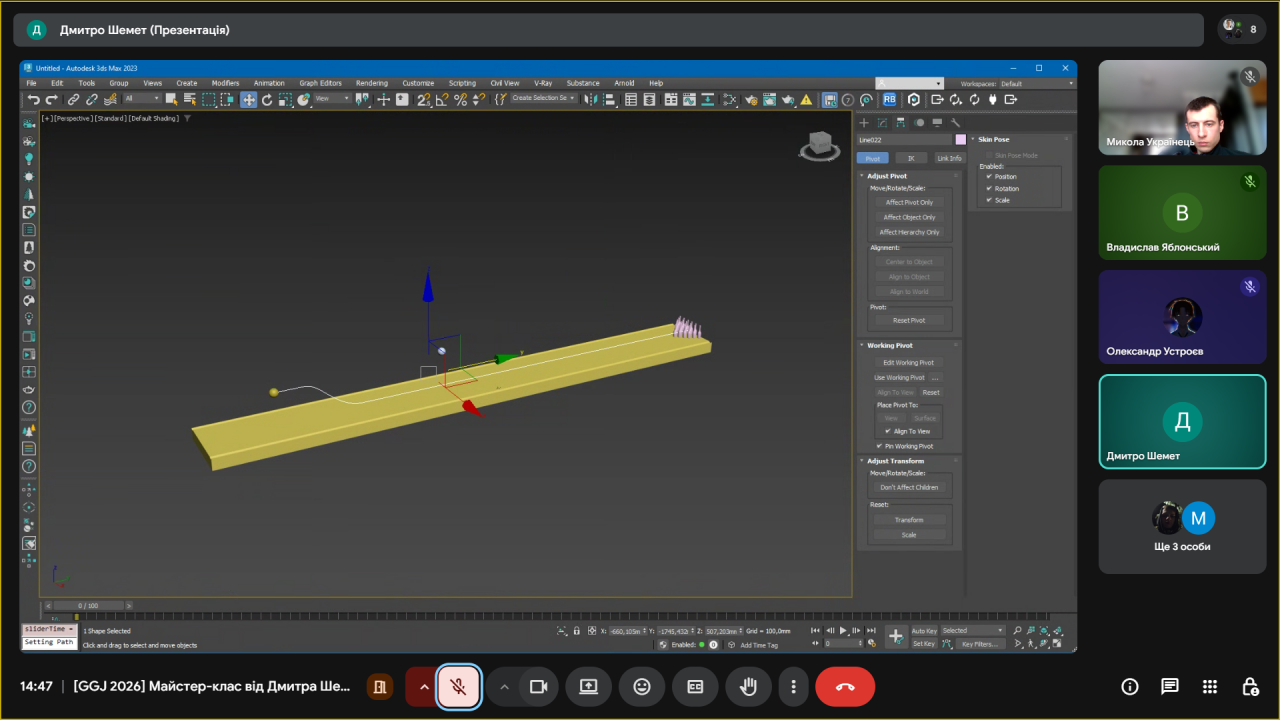
Task: Open the Render Setup teapot icon
Action: tap(751, 99)
